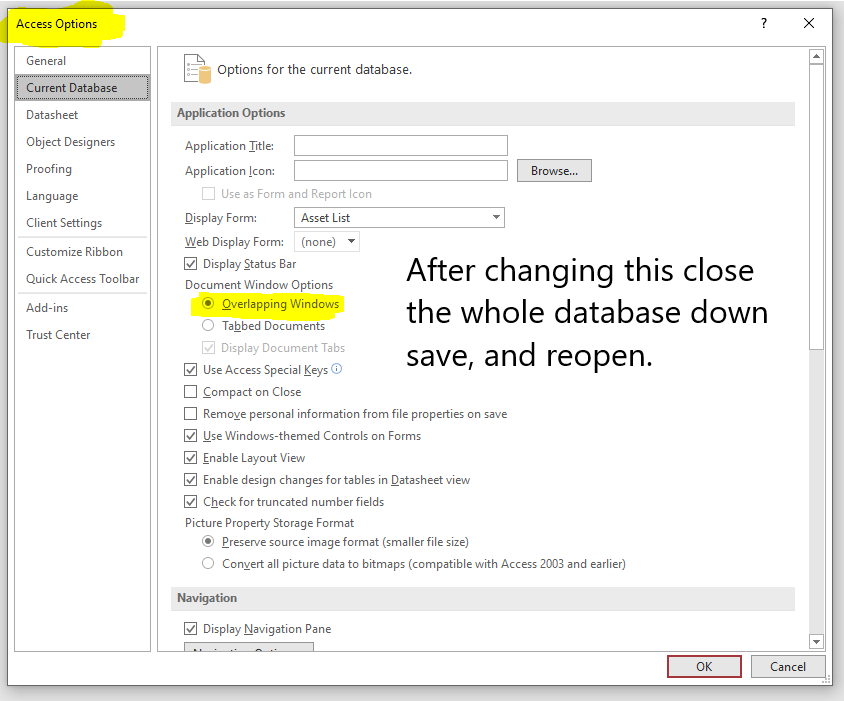Enable Compact on Close

[x=191, y=391]
